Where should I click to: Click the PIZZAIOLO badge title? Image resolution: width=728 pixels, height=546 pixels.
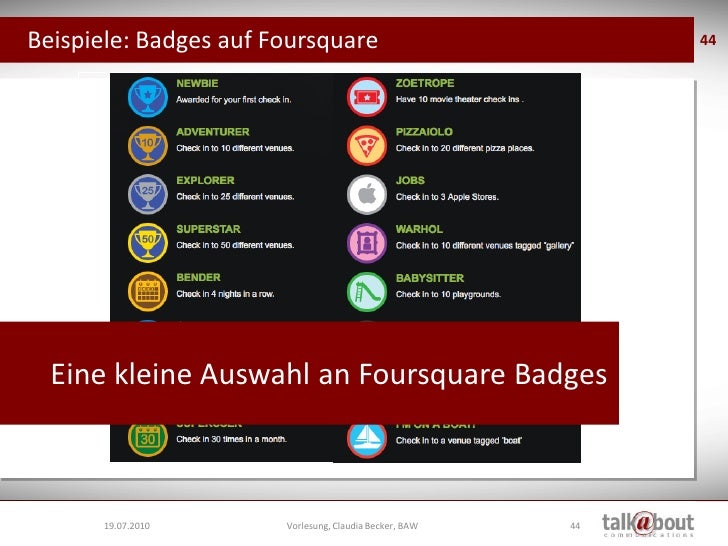click(x=424, y=132)
